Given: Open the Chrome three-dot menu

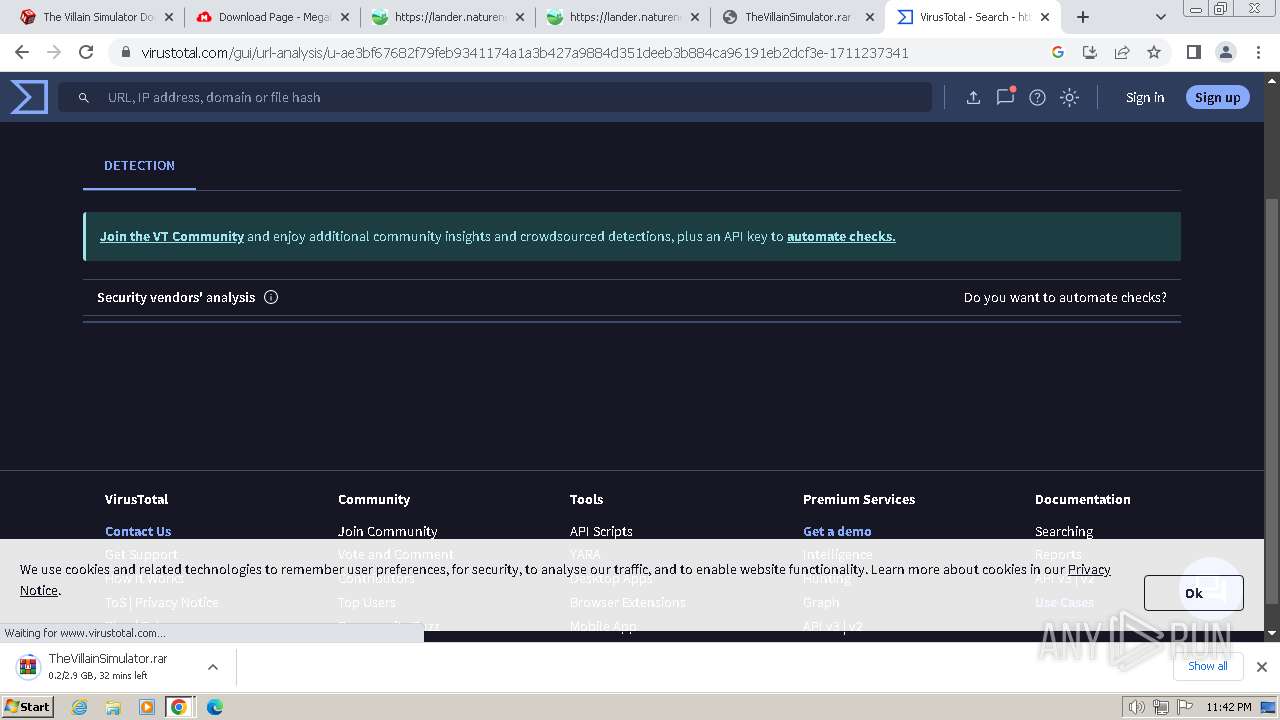Looking at the screenshot, I should (x=1258, y=52).
